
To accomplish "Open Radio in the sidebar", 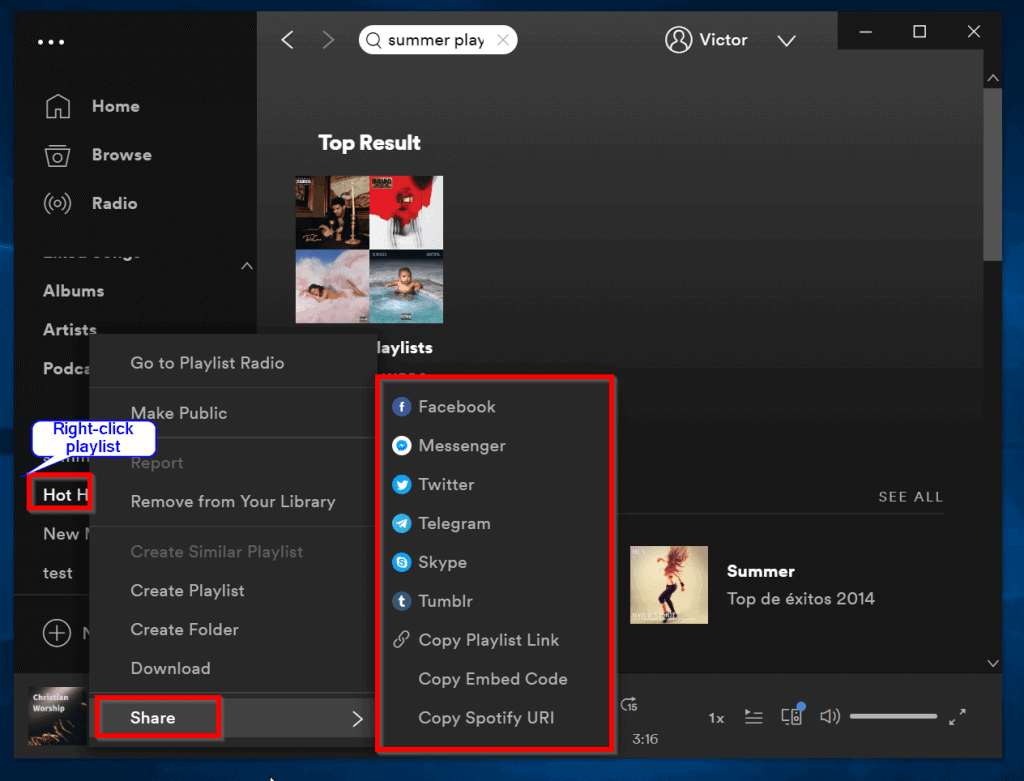I will coord(114,203).
